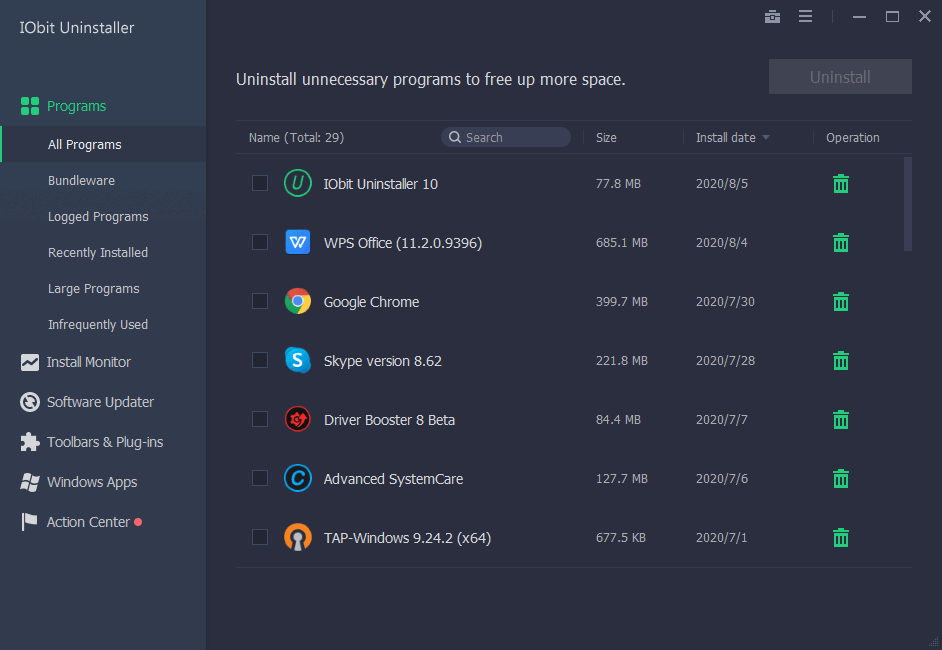Screen dimensions: 942x650
Task: Select the Driver Booster 8 Beta checkbox
Action: tap(260, 419)
